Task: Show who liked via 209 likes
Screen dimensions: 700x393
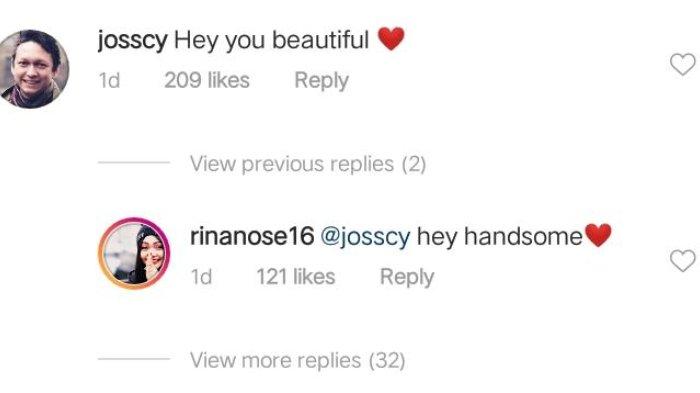Action: (x=207, y=80)
